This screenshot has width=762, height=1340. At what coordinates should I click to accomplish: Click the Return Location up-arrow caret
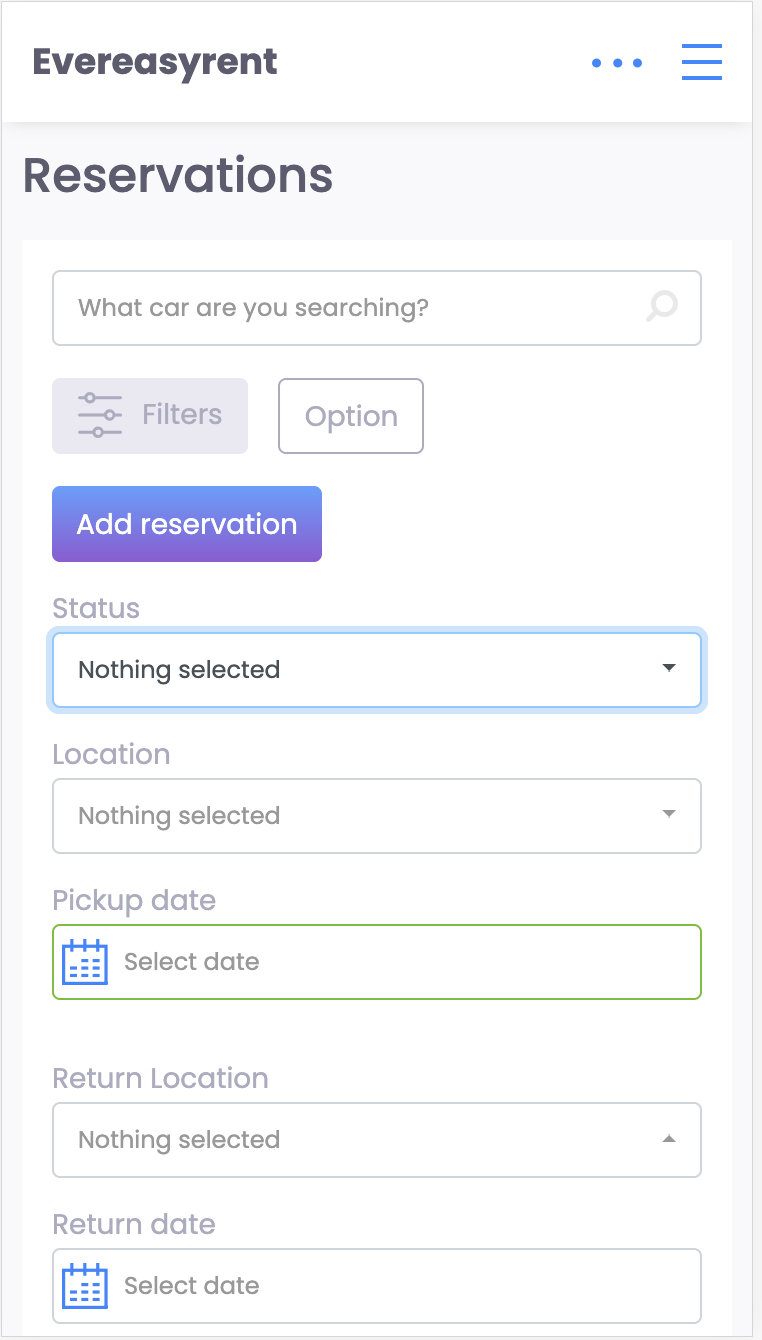[670, 1138]
